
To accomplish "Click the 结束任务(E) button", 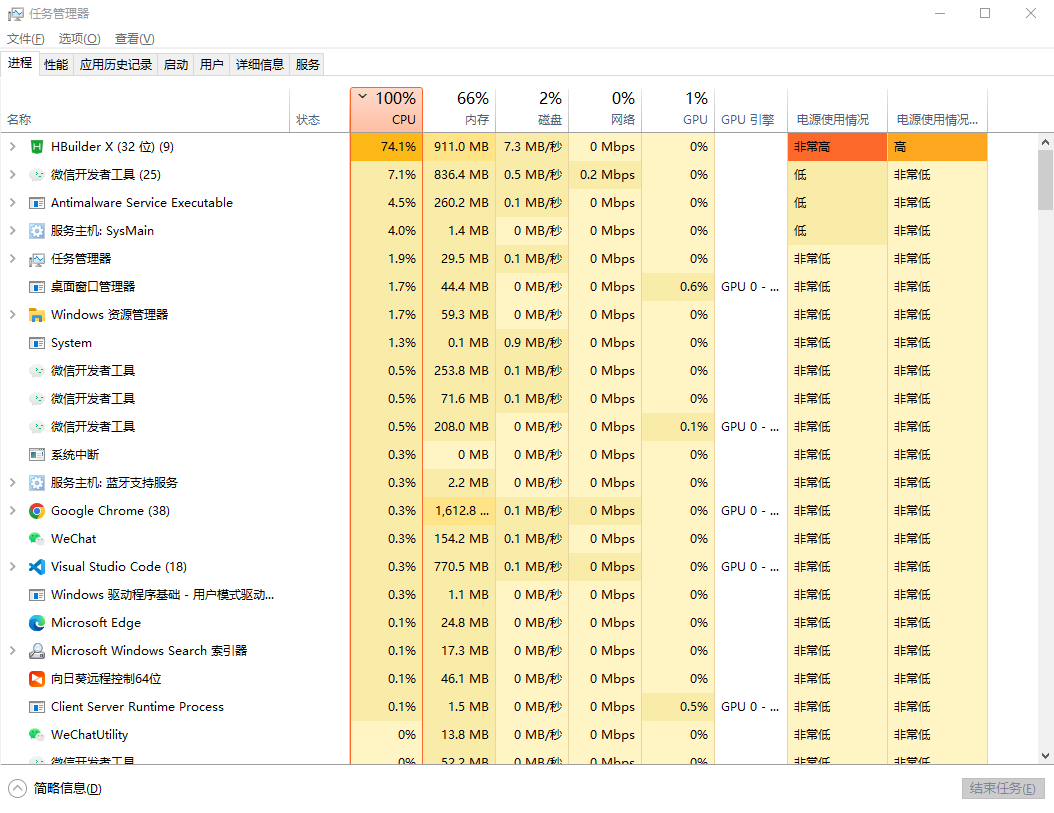I will coord(1003,788).
